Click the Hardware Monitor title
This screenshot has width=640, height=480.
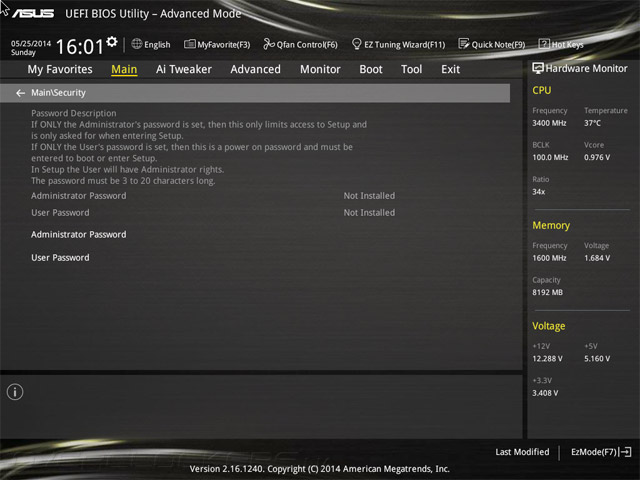[x=587, y=68]
